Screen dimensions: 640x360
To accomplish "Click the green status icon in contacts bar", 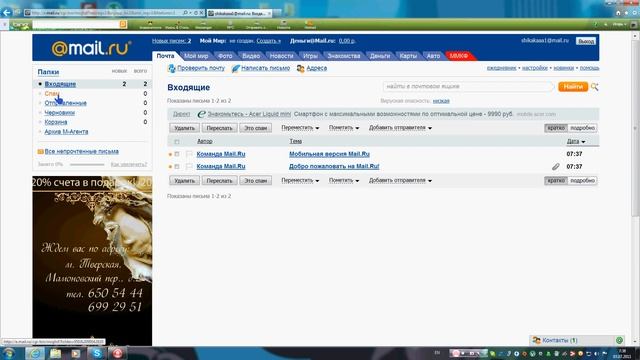I will click(x=619, y=340).
